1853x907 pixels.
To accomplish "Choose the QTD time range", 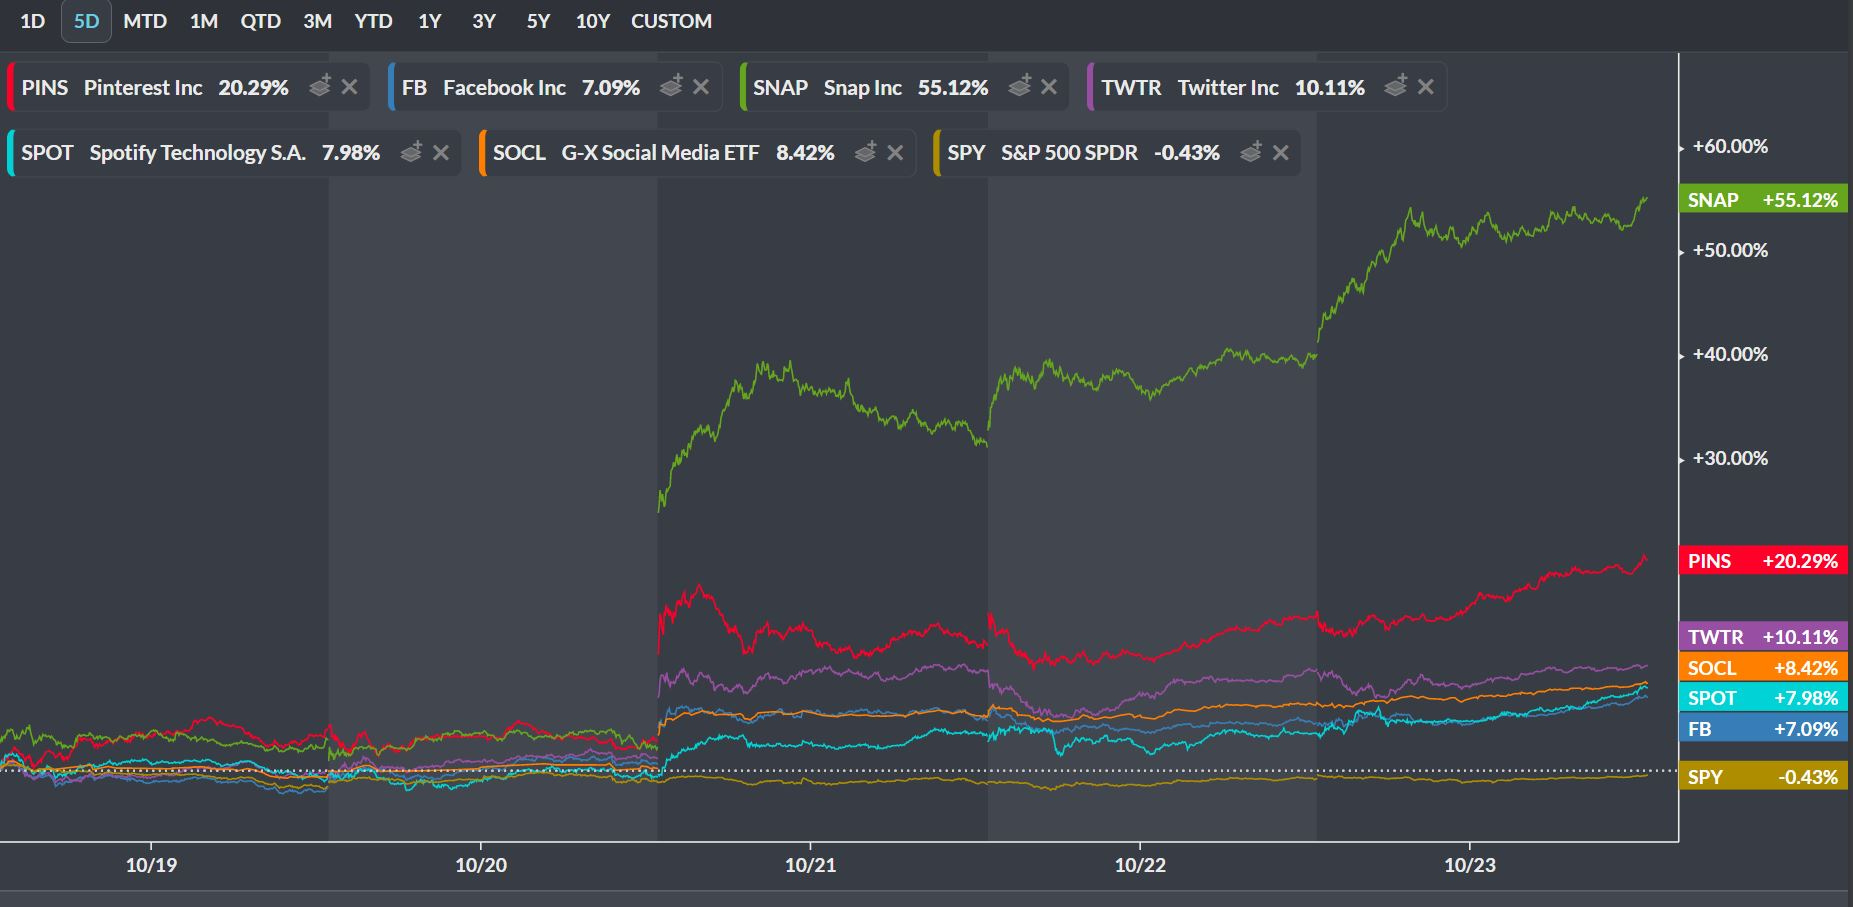I will pyautogui.click(x=260, y=21).
